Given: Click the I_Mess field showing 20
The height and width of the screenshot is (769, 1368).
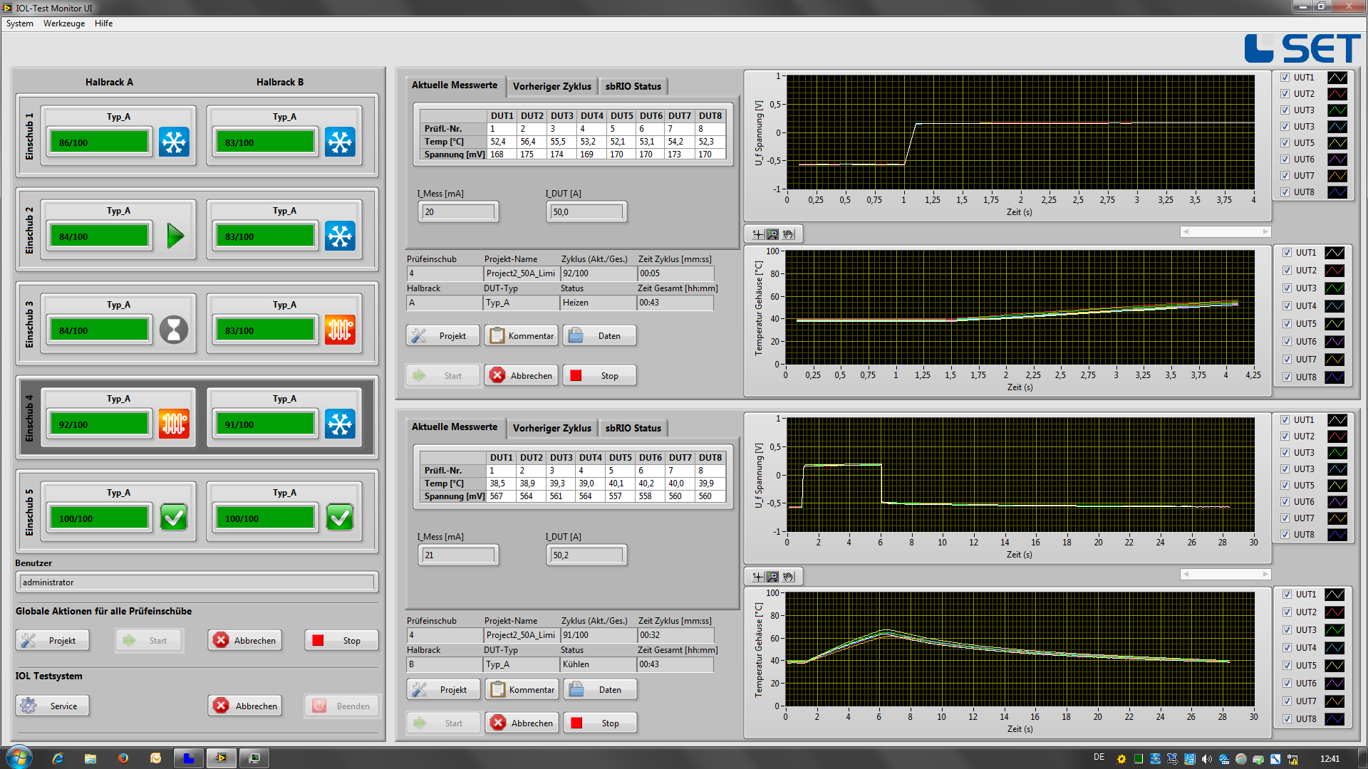Looking at the screenshot, I should pyautogui.click(x=458, y=212).
